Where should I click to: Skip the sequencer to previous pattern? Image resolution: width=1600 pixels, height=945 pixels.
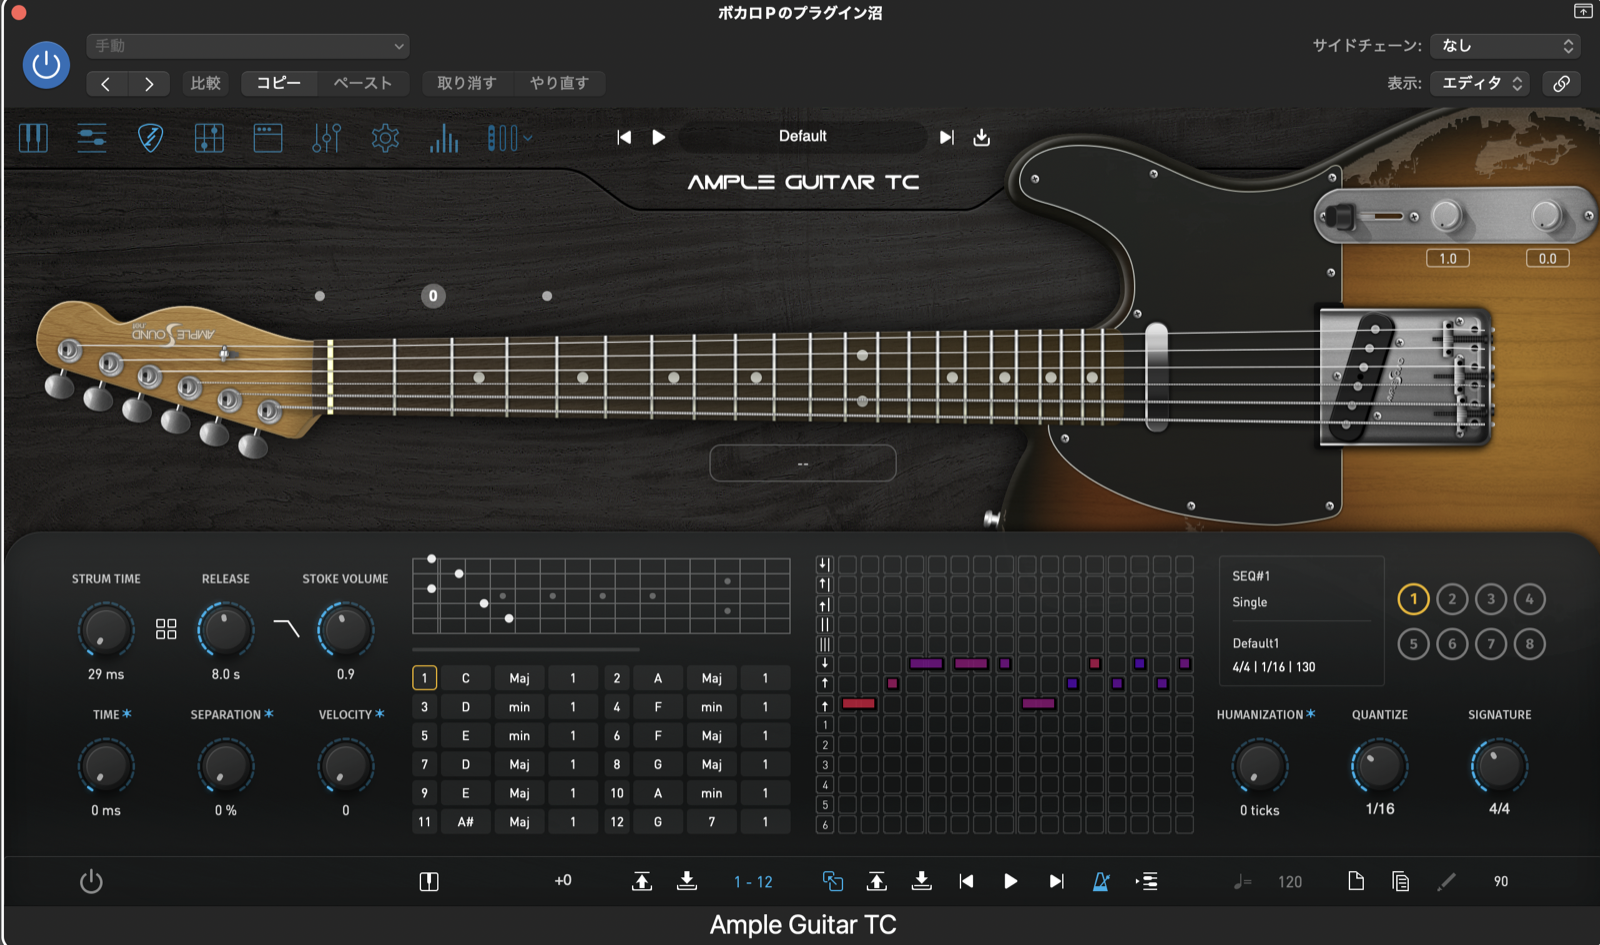966,881
